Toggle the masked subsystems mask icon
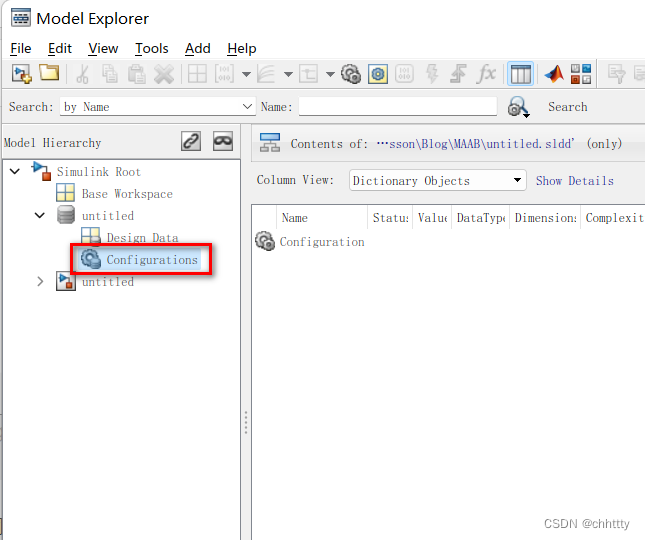Screen dimensions: 645x540 [x=223, y=141]
